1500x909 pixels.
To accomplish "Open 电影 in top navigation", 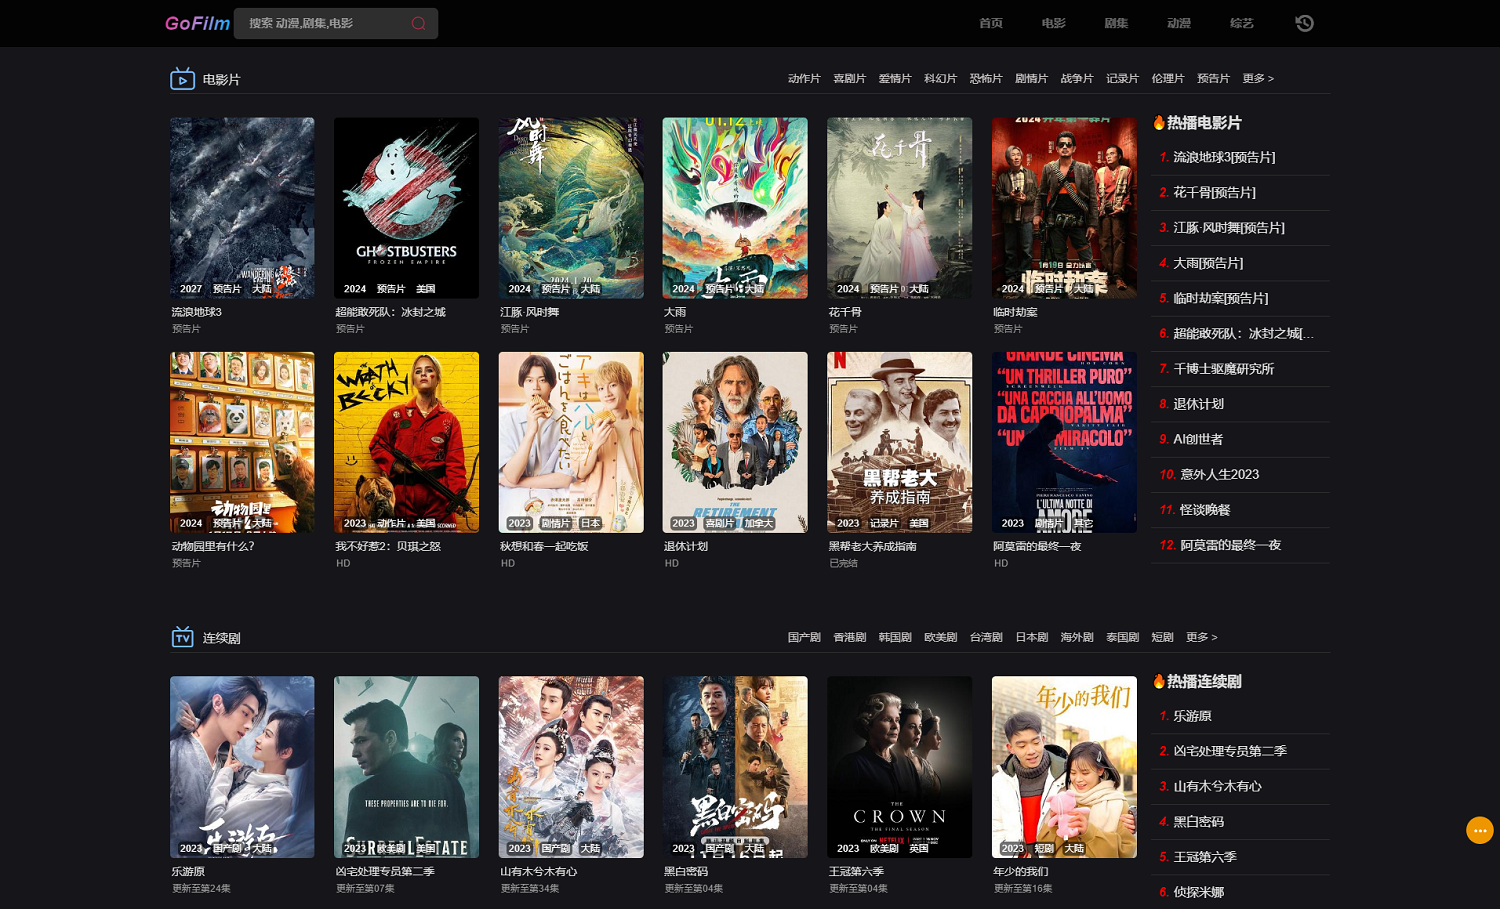I will tap(1054, 23).
